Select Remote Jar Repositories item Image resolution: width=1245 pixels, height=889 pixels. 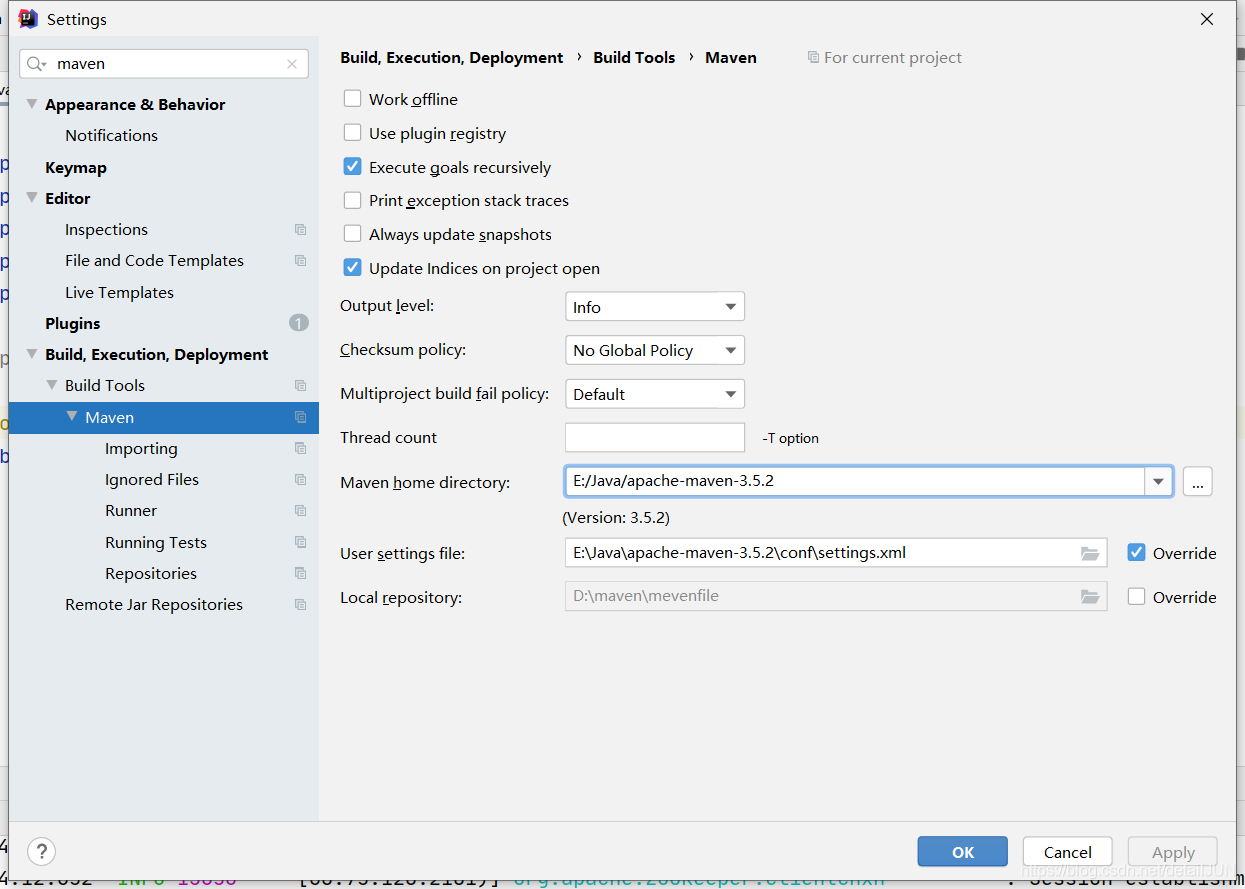tap(154, 604)
